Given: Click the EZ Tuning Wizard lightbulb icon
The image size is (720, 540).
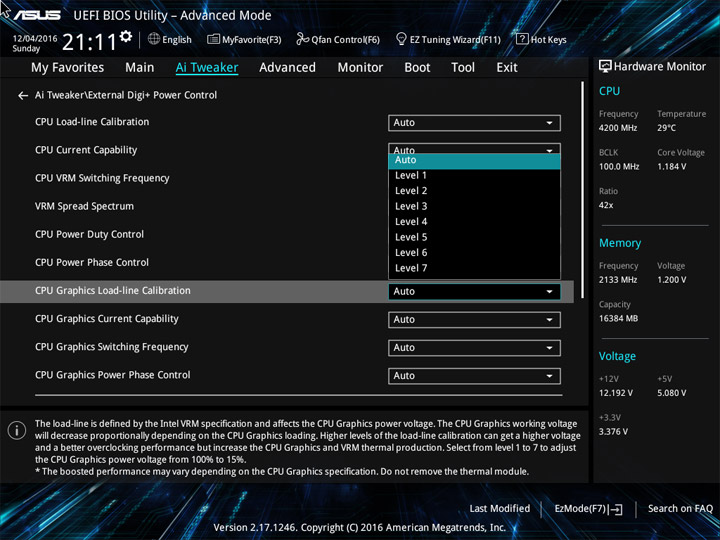Looking at the screenshot, I should tap(401, 39).
